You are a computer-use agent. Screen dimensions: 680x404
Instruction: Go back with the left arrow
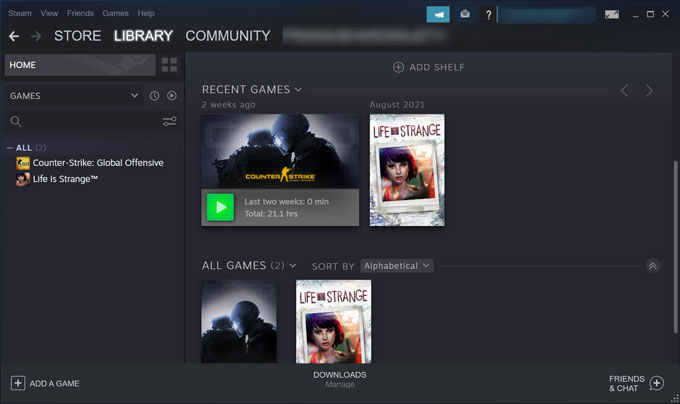(14, 36)
